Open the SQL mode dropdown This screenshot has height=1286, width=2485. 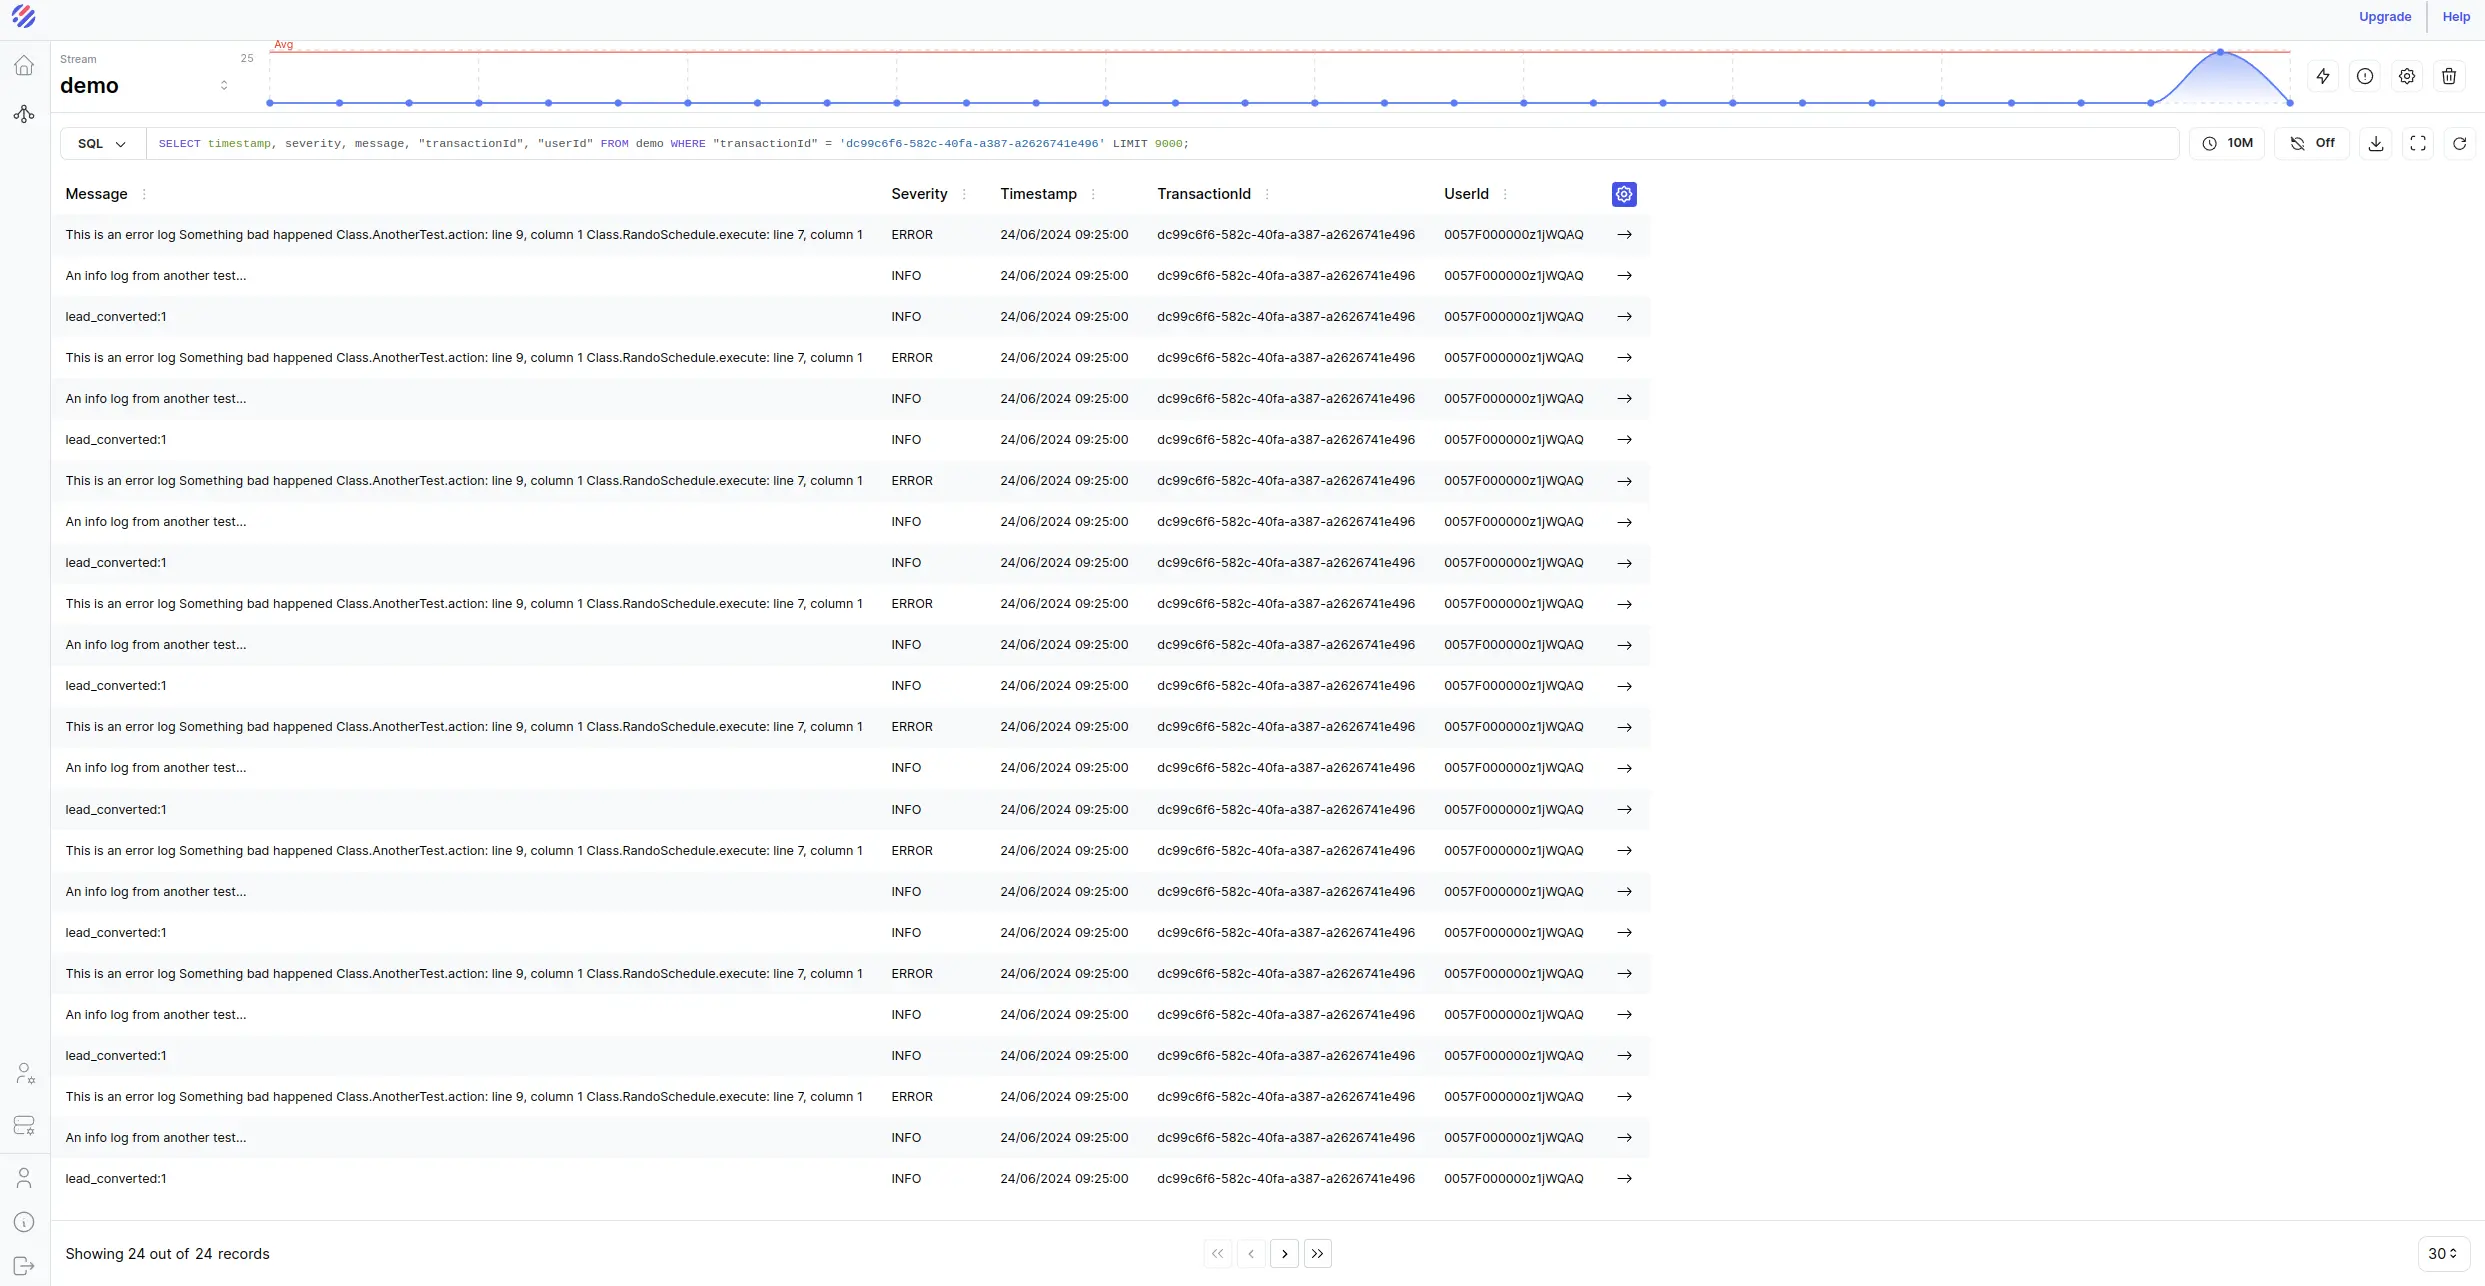tap(100, 143)
